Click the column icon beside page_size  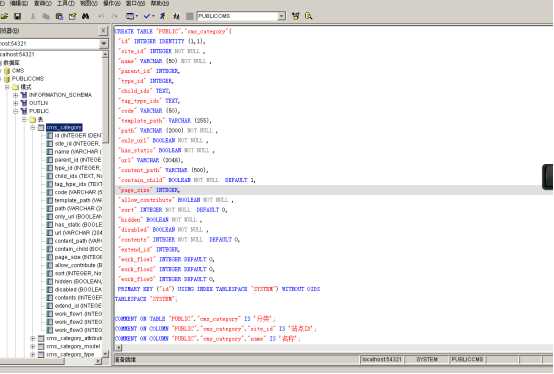click(50, 257)
